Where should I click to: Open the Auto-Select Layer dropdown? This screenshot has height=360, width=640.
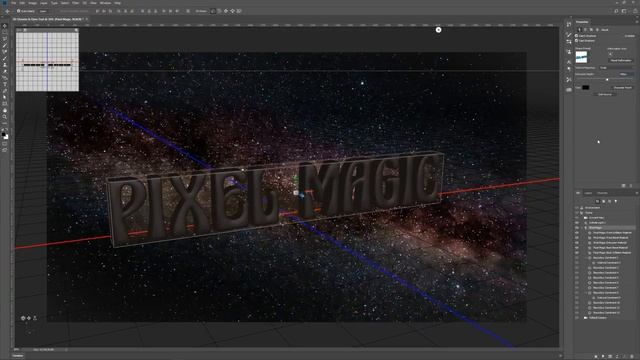[x=44, y=11]
